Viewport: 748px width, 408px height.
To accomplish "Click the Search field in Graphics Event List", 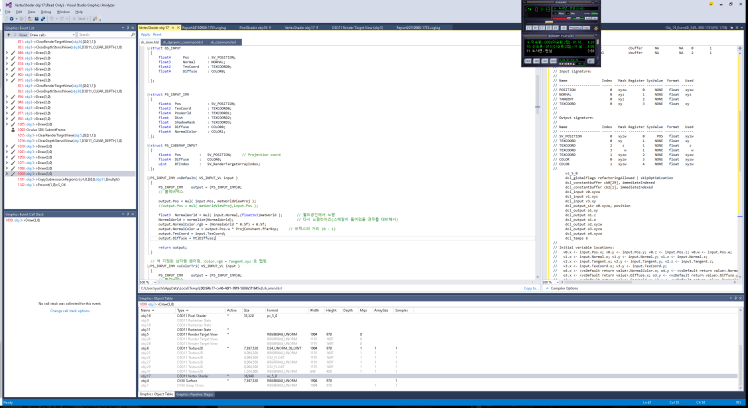I will [x=104, y=35].
